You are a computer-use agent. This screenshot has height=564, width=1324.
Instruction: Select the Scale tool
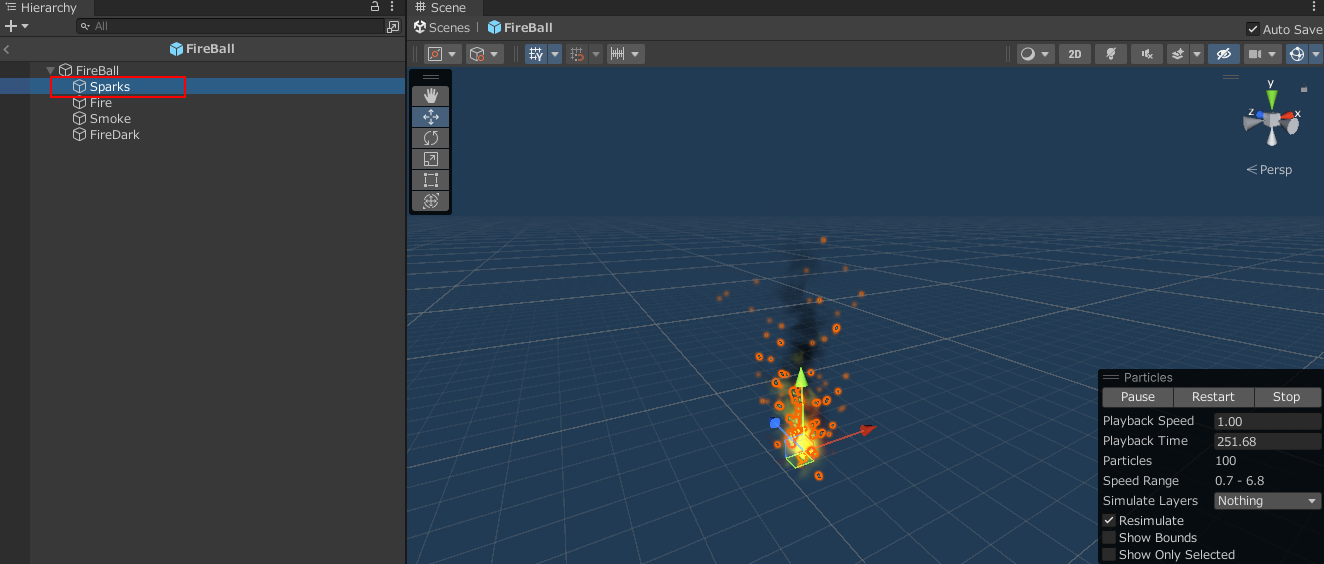[x=431, y=159]
